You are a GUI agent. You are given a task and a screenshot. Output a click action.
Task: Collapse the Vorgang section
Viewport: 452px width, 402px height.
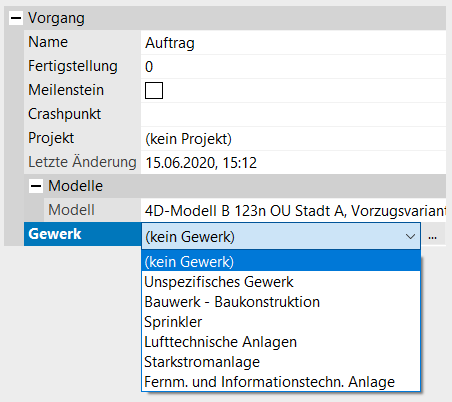point(16,18)
